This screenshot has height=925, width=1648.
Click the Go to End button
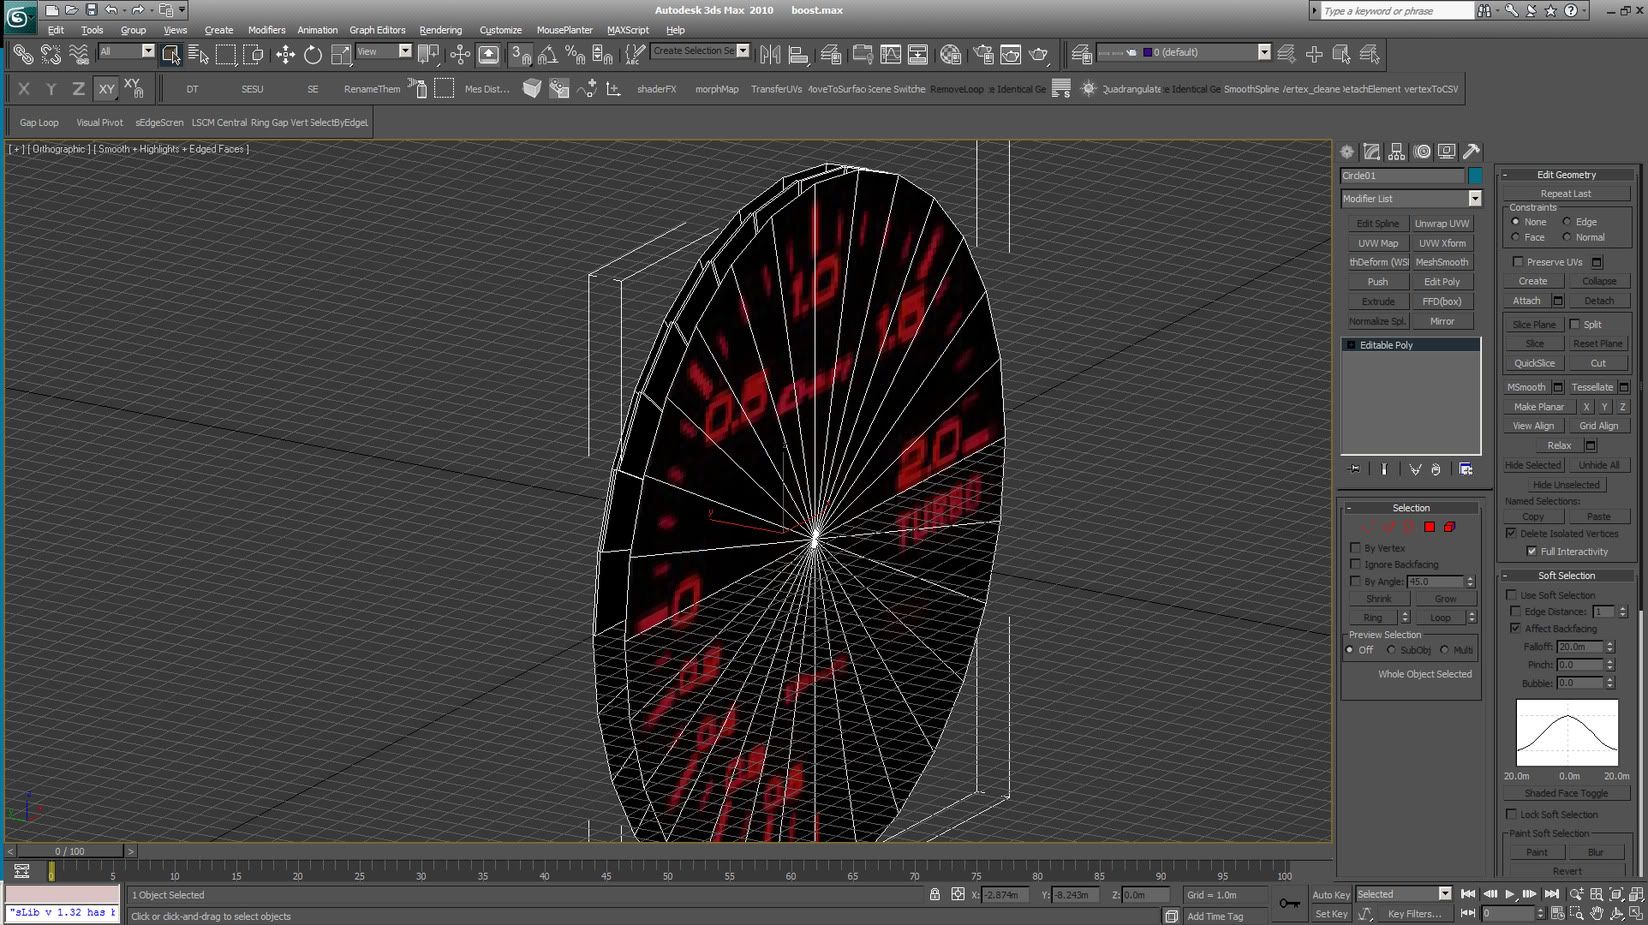(1552, 894)
